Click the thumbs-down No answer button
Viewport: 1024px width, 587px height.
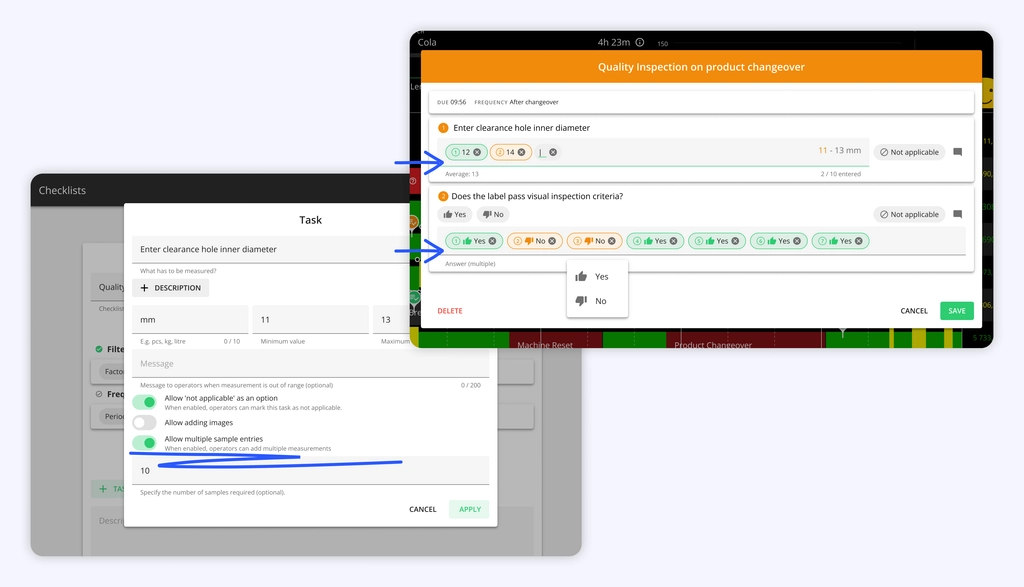point(493,214)
